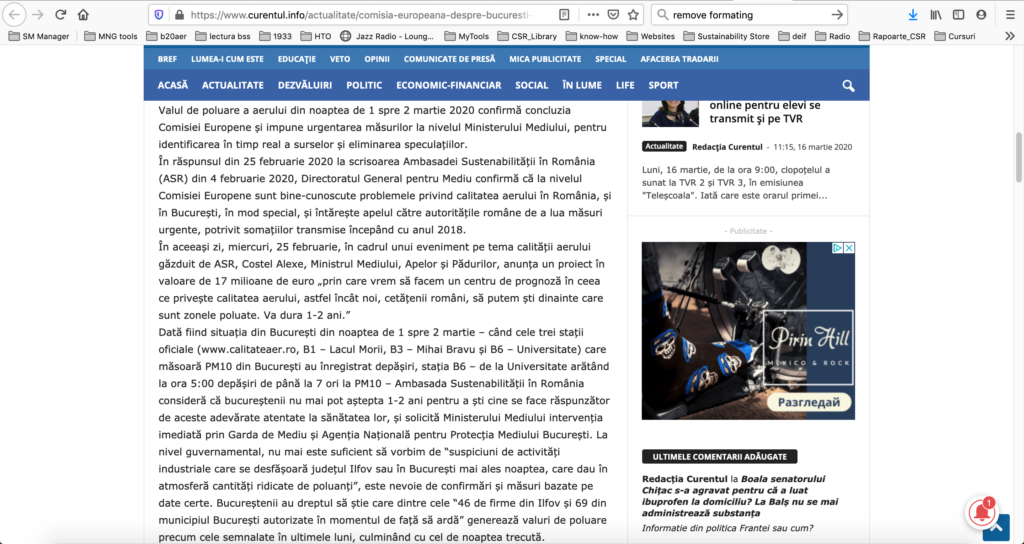Open the DEZVĂLUIRI section

(305, 86)
